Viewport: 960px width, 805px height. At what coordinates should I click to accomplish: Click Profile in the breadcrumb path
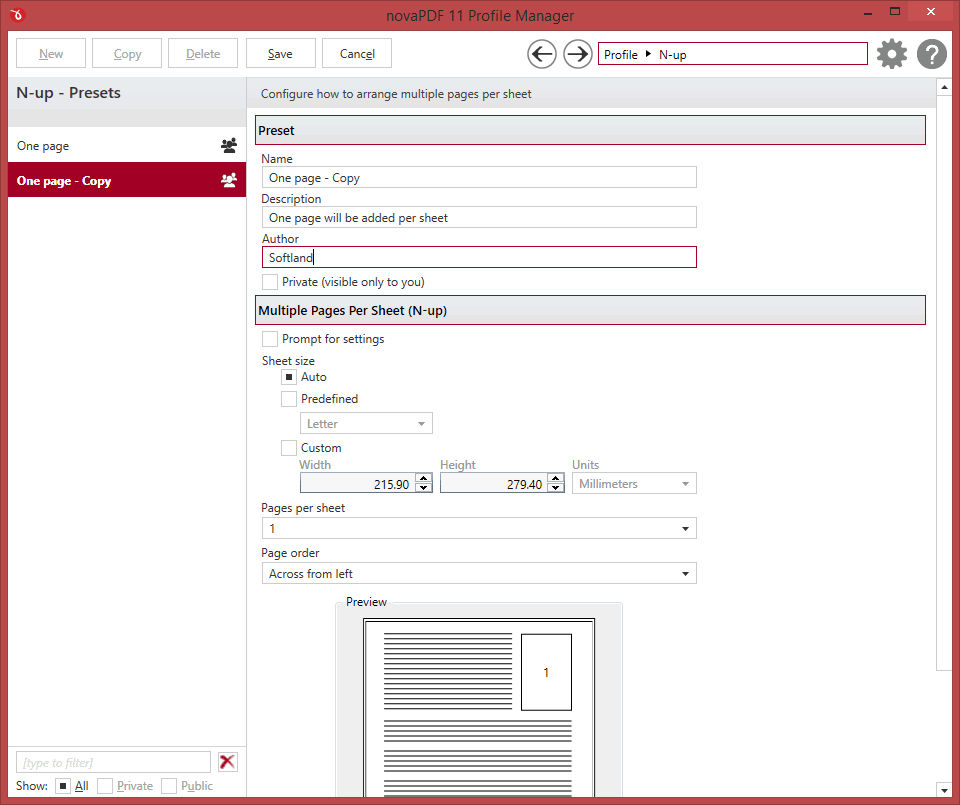(x=621, y=54)
